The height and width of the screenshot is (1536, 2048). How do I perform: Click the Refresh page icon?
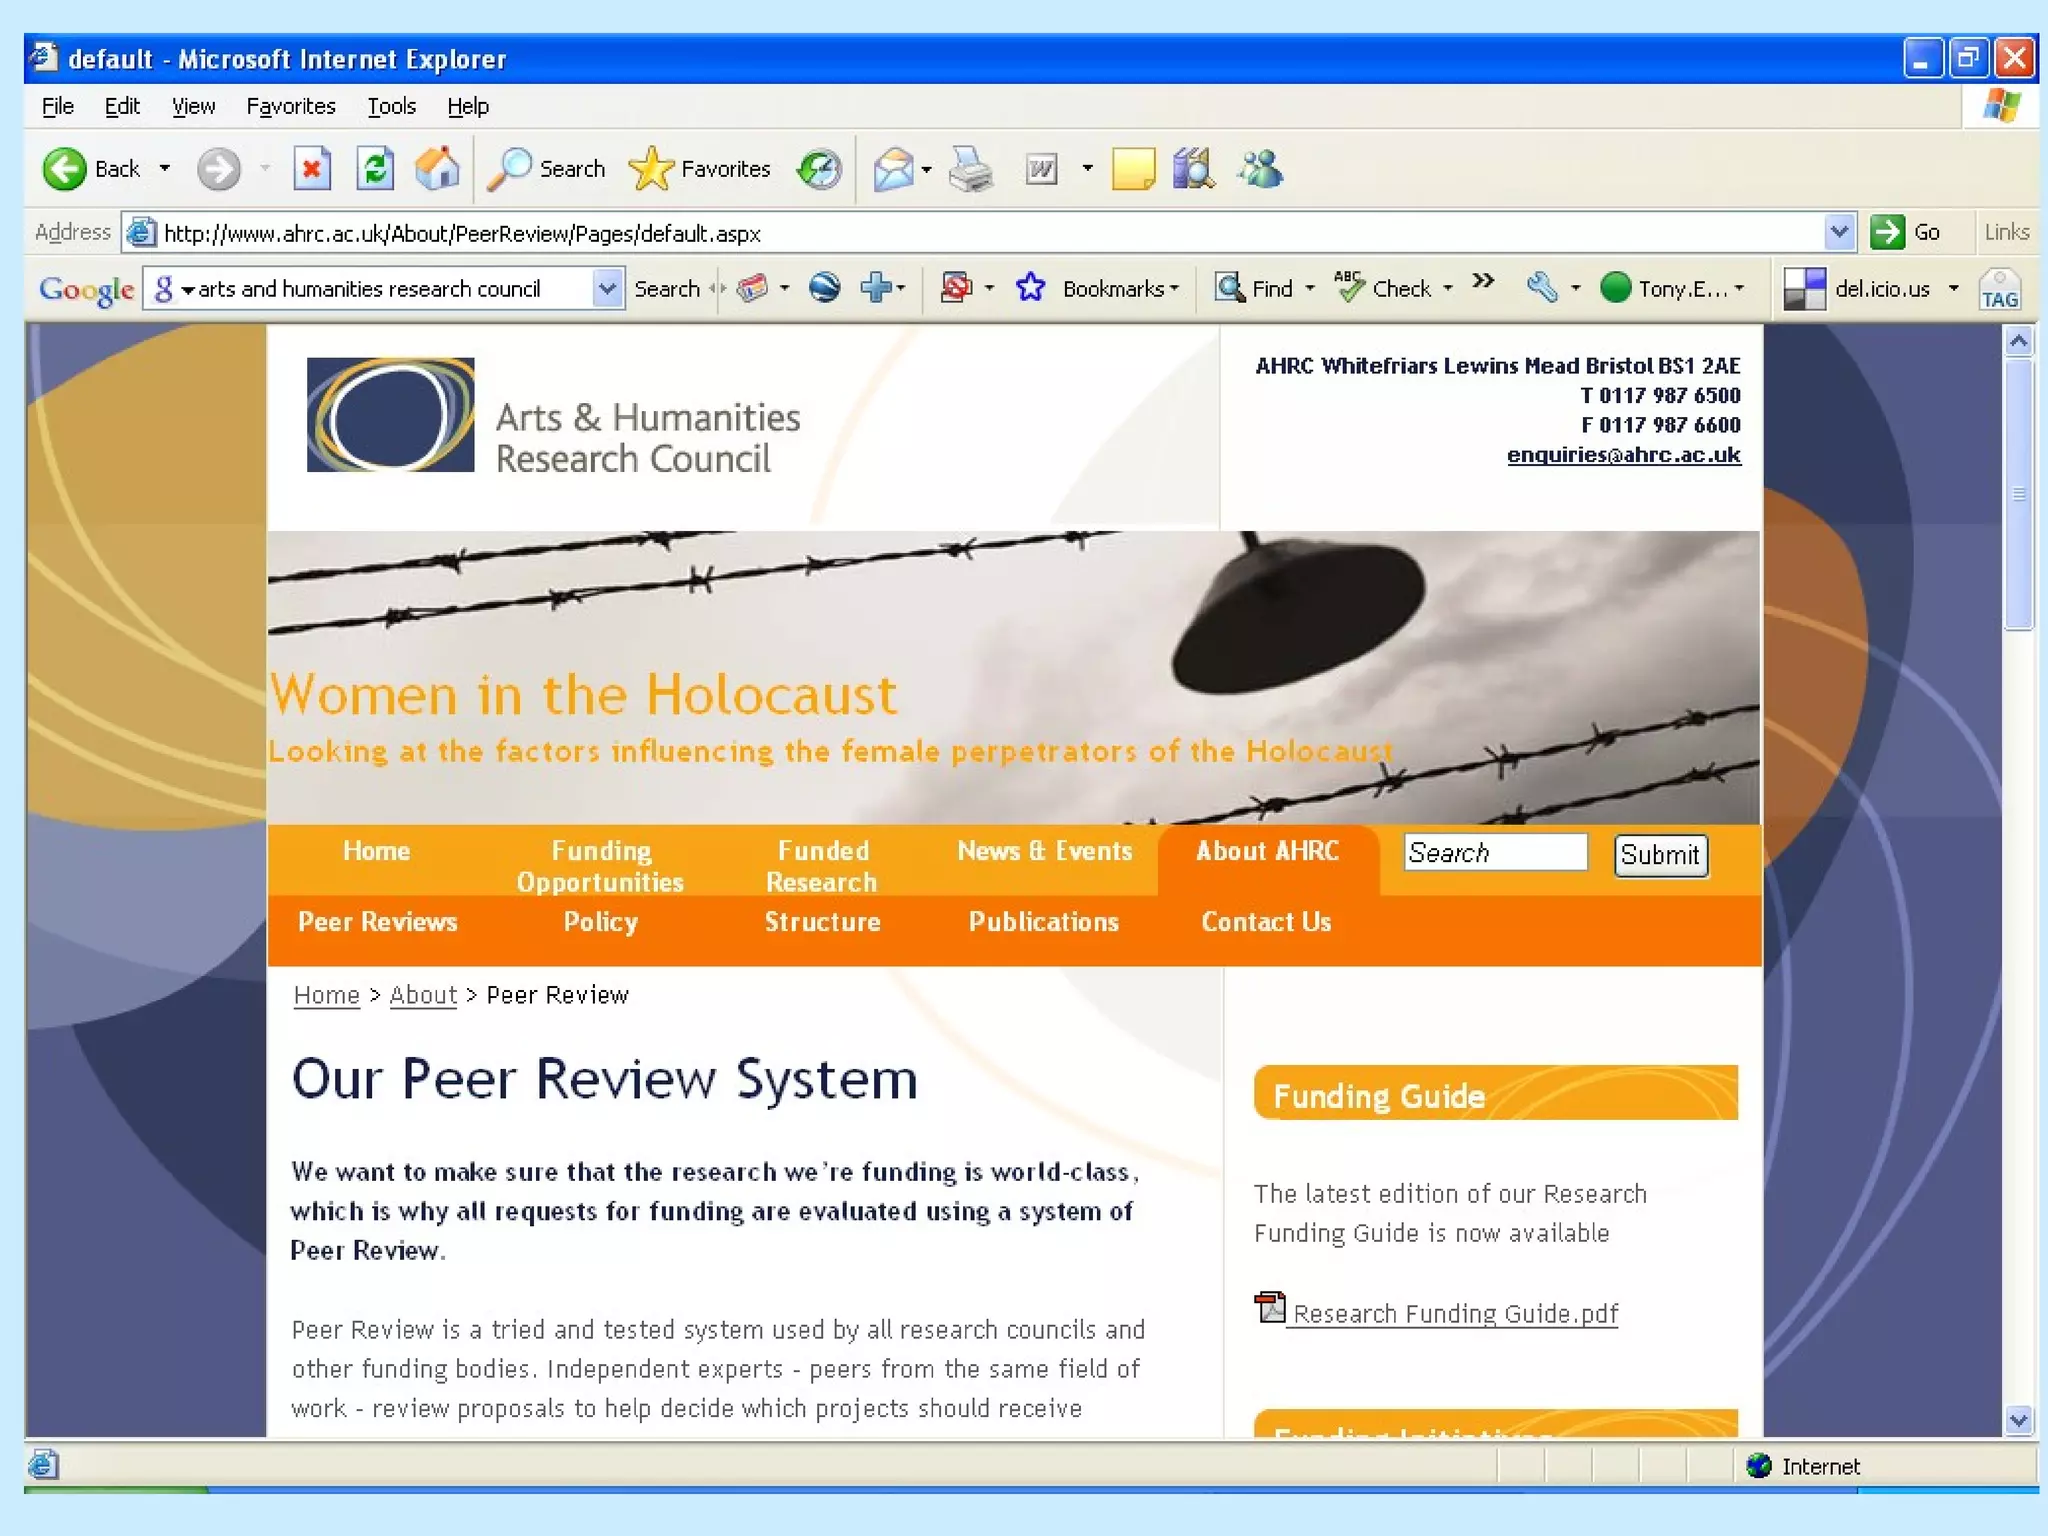tap(375, 169)
